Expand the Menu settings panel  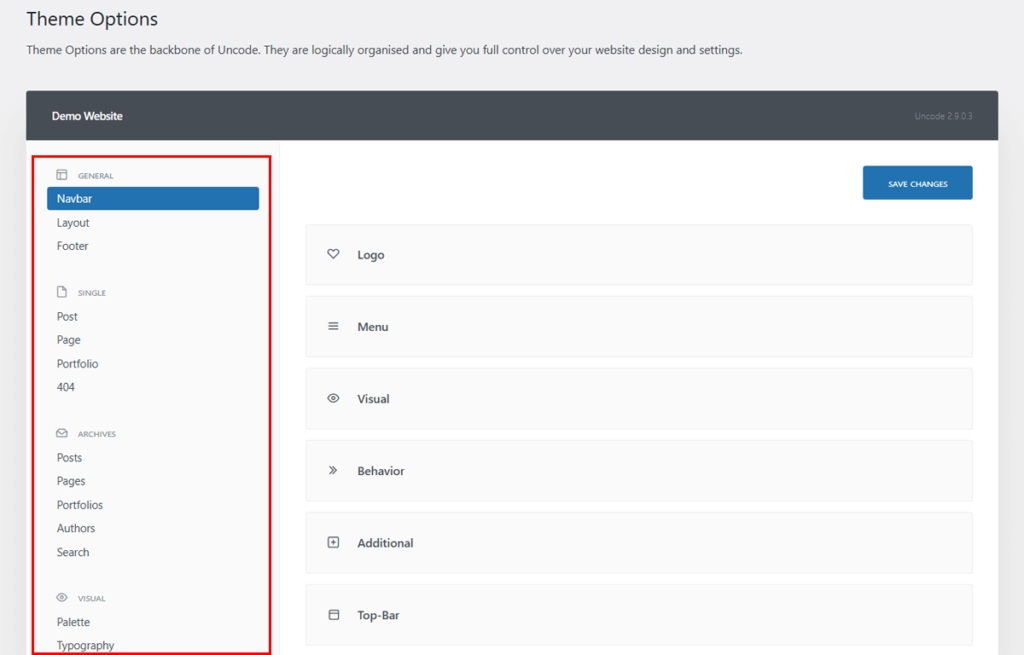point(637,326)
